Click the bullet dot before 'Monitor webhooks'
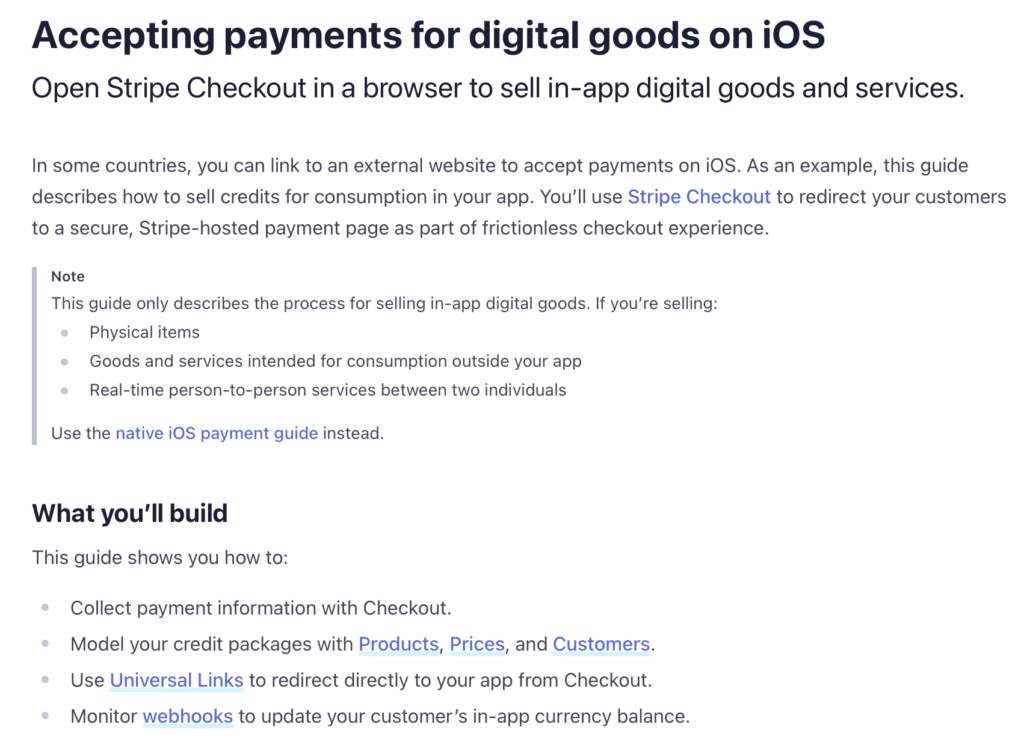The width and height of the screenshot is (1024, 742). [x=45, y=716]
